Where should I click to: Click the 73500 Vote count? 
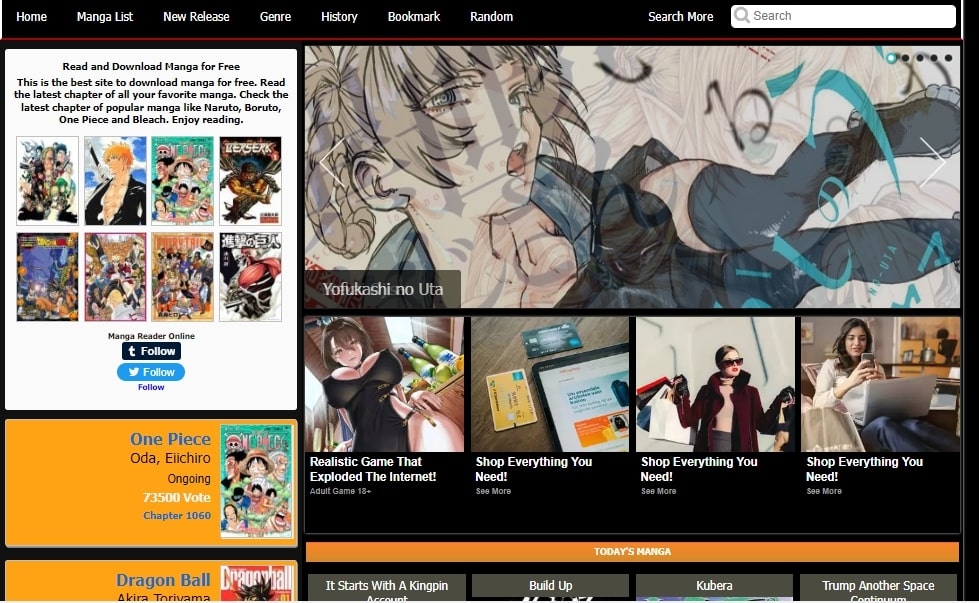coord(177,498)
